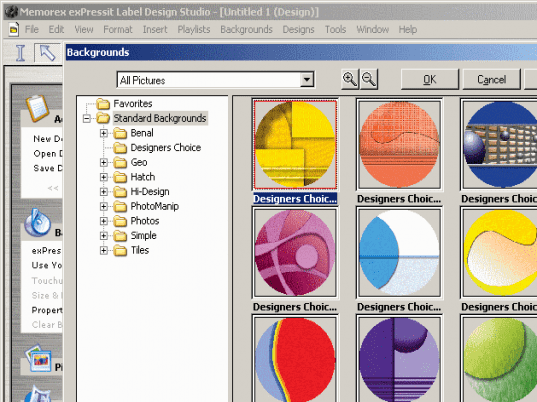Pick the blue and white thumbnail

[x=399, y=253]
